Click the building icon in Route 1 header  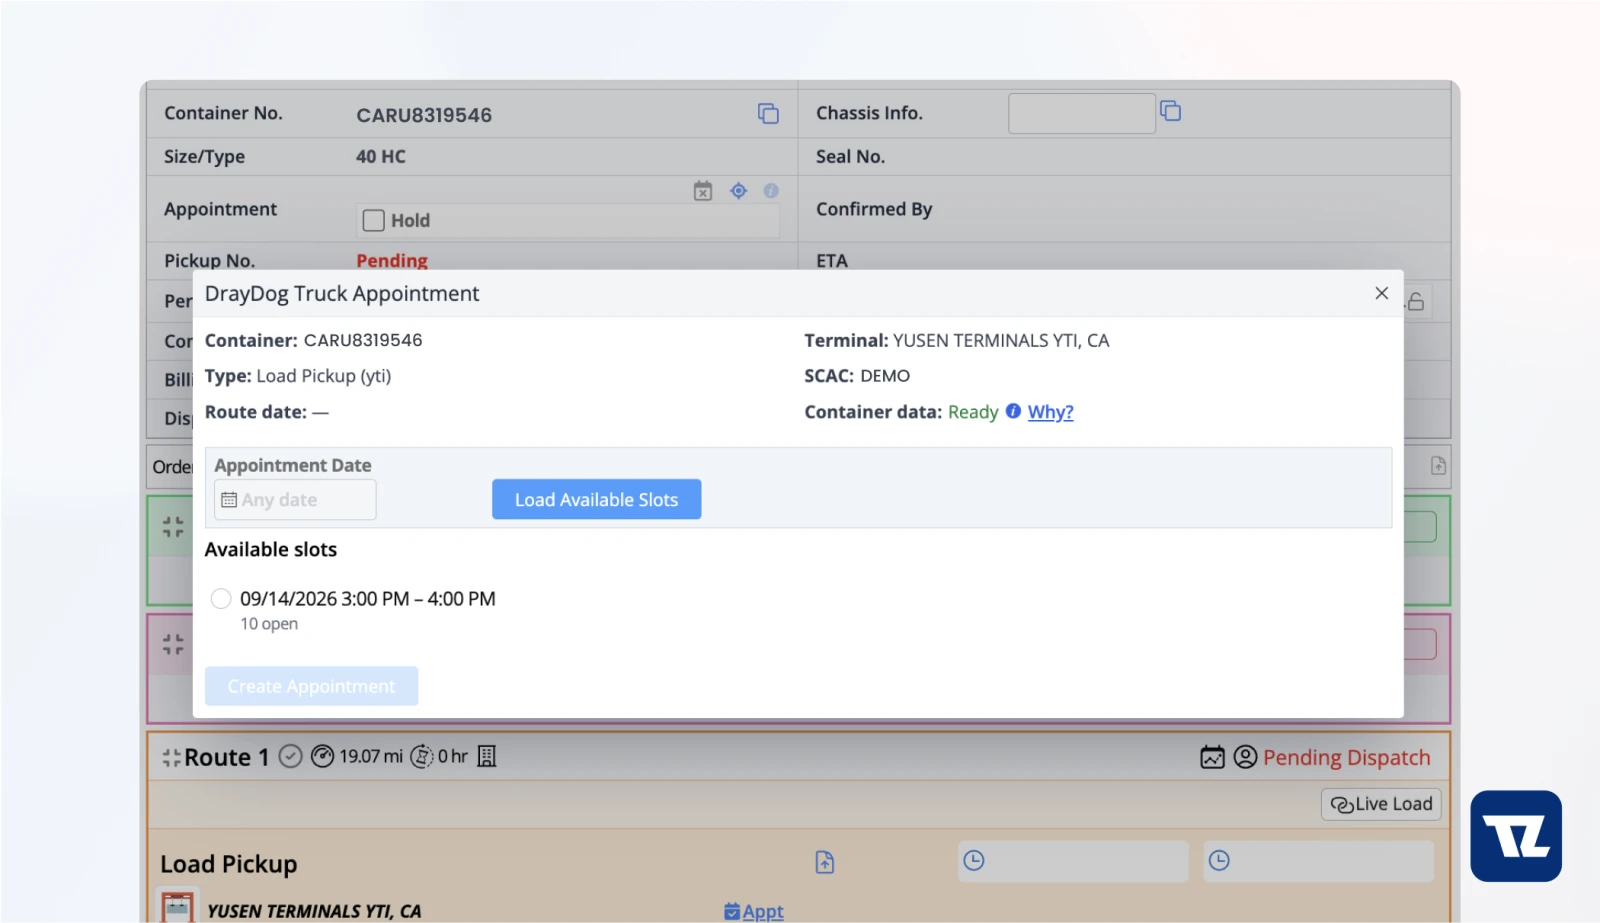(x=487, y=757)
